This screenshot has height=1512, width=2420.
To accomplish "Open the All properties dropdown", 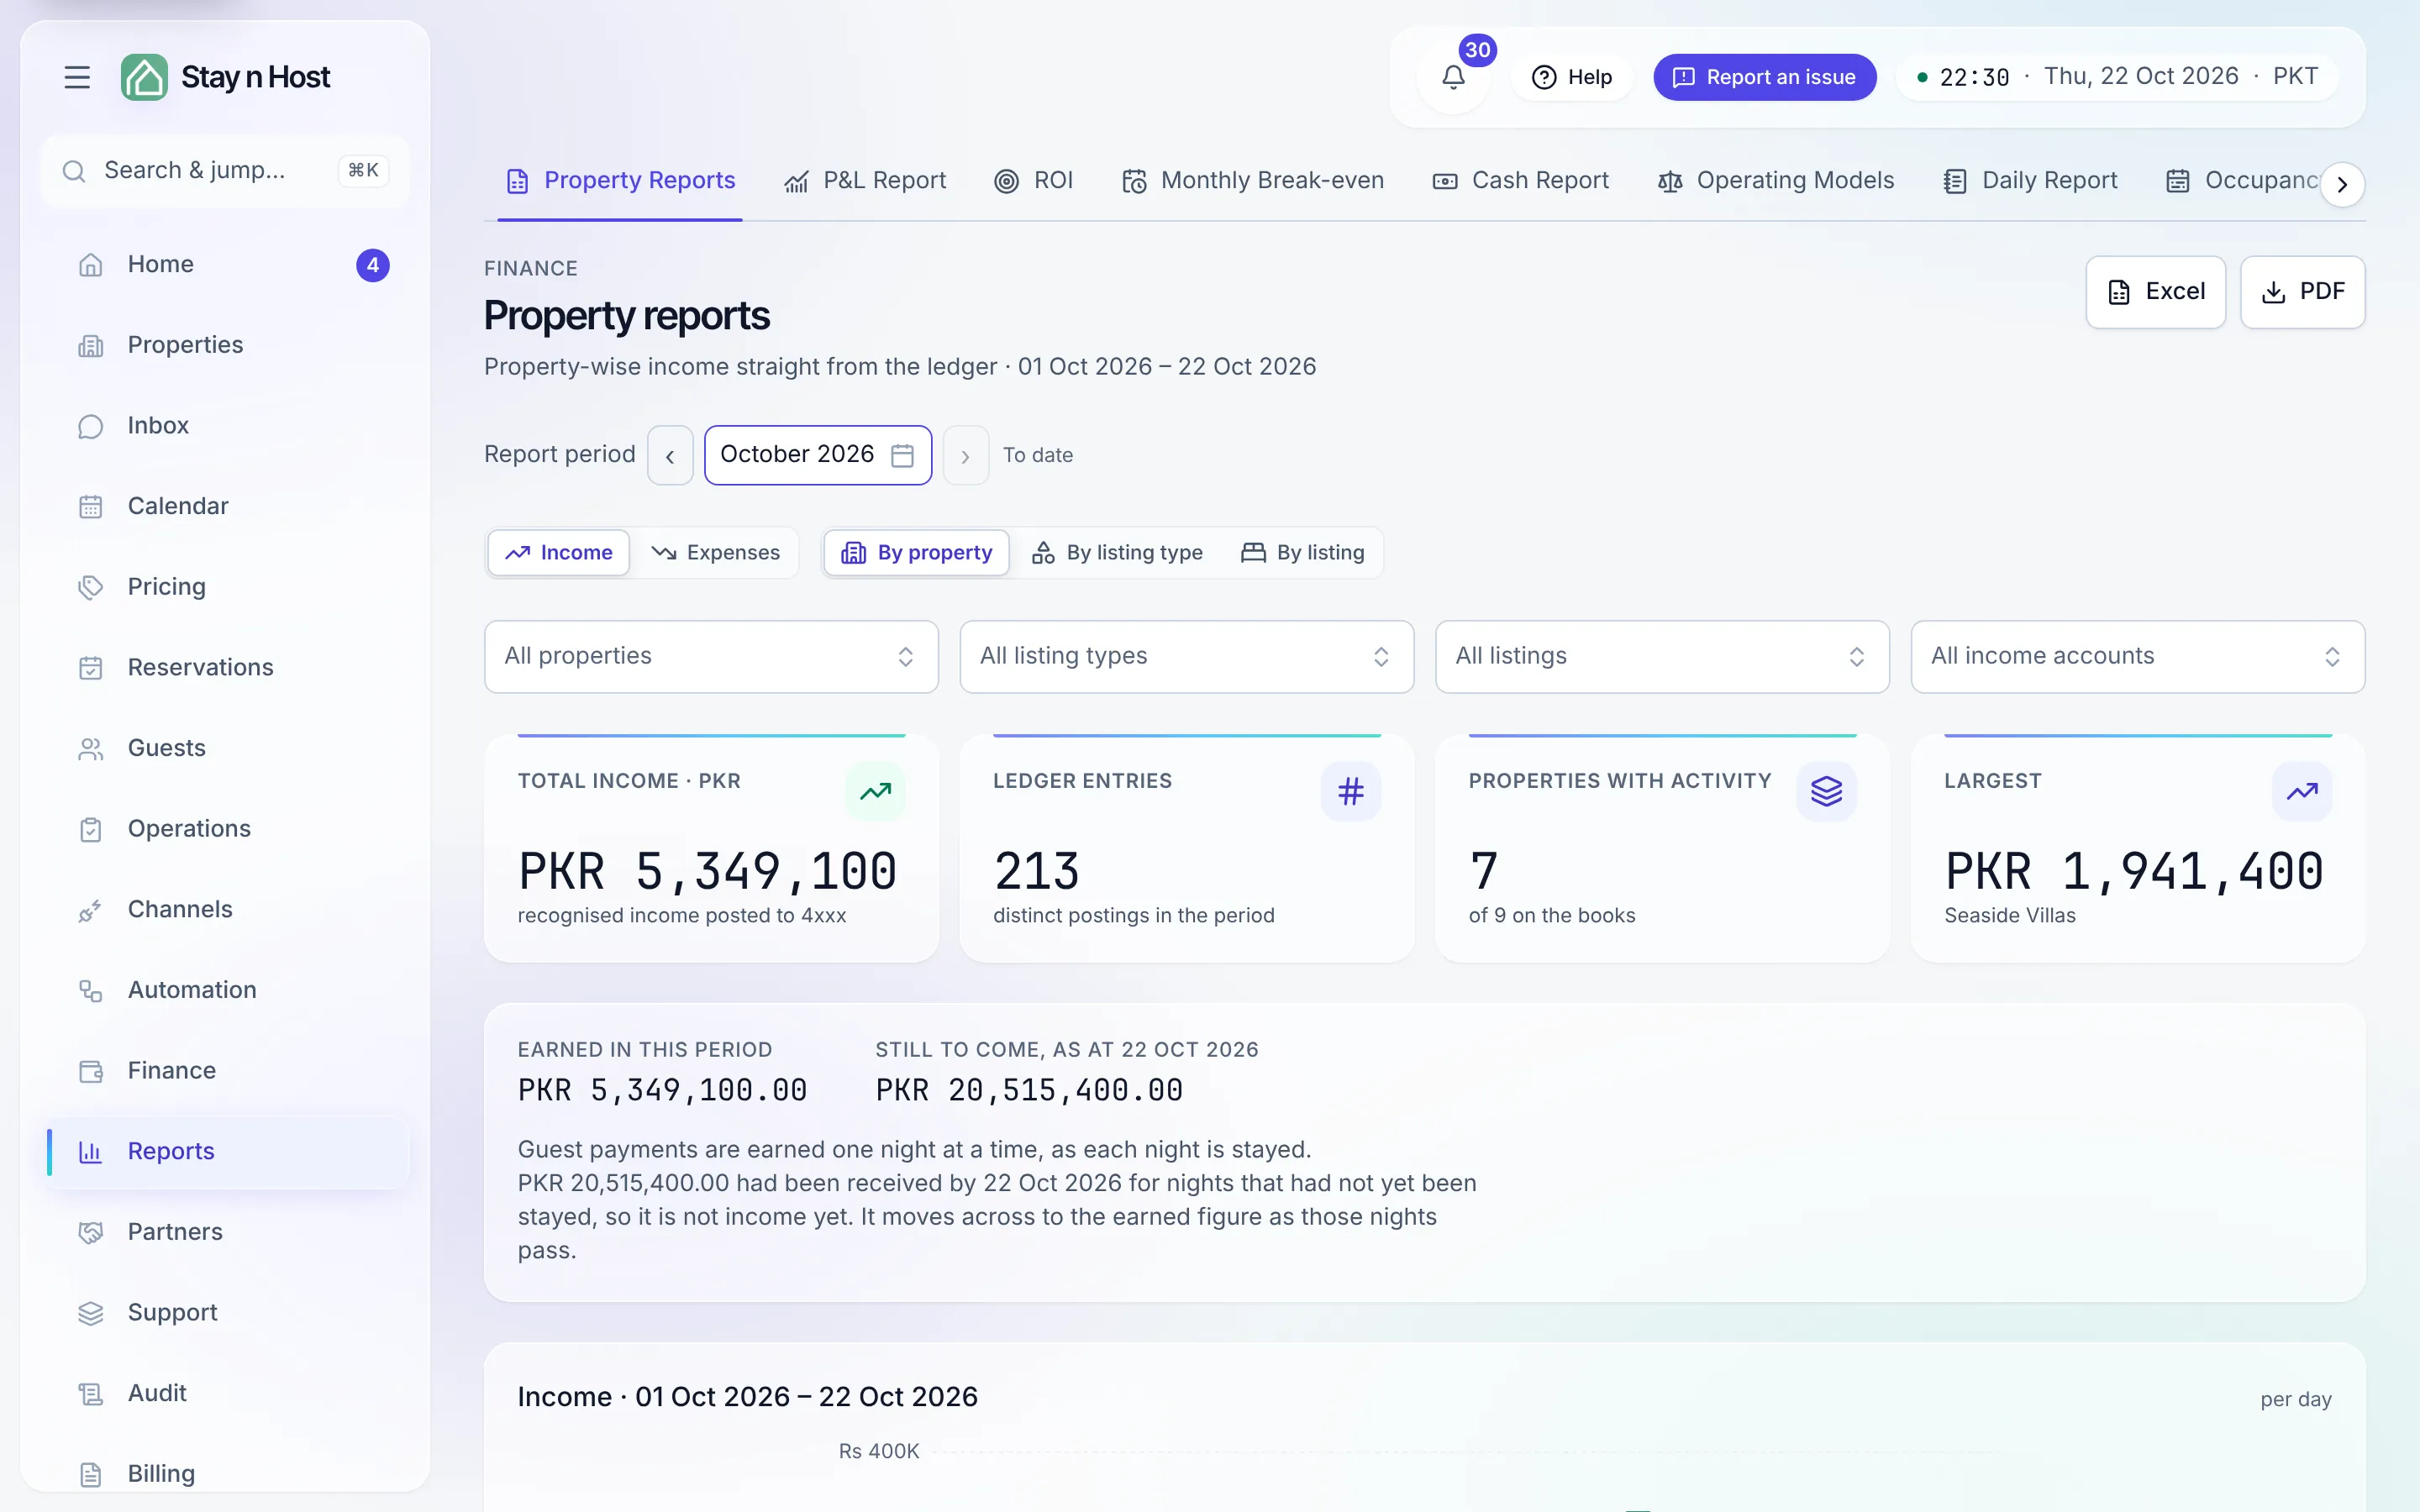I will coord(711,656).
